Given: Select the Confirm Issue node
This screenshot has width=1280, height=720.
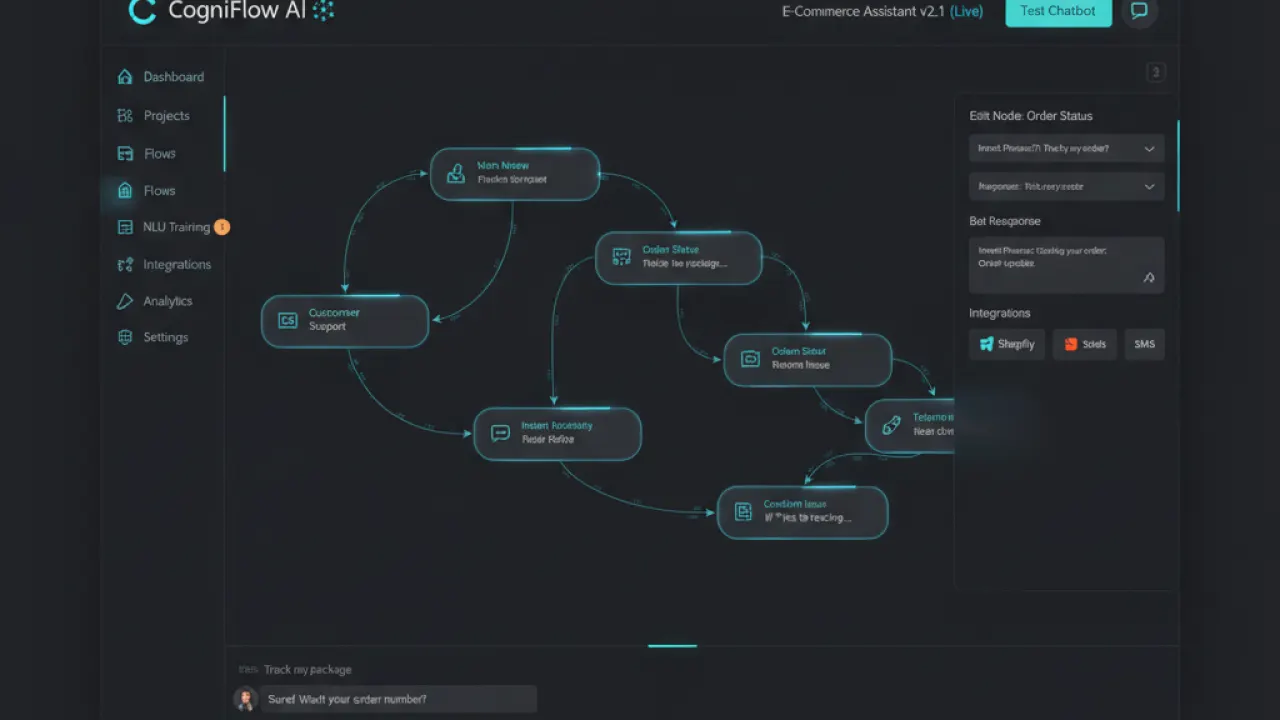Looking at the screenshot, I should [803, 512].
